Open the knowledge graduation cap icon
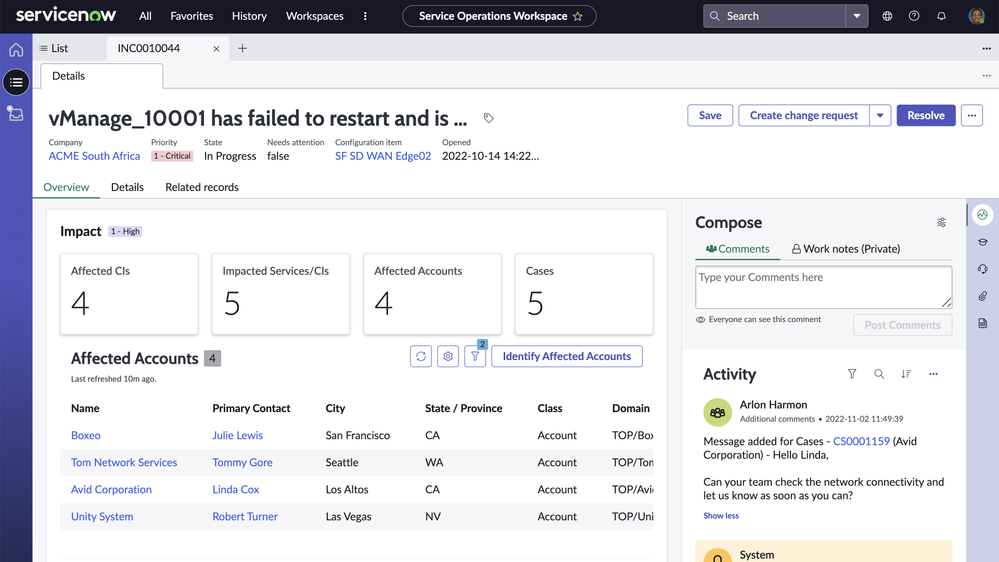 click(x=982, y=242)
